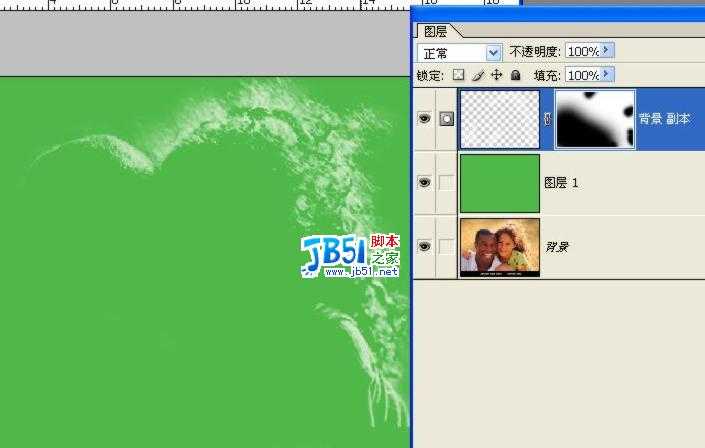Click the photo thumbnail of 背景 layer
The height and width of the screenshot is (448, 705).
499,246
